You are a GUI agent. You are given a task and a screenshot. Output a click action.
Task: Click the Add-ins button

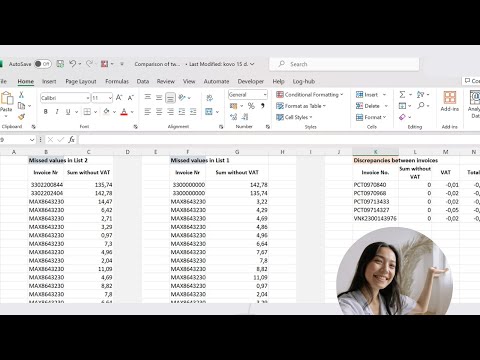pyautogui.click(x=450, y=101)
